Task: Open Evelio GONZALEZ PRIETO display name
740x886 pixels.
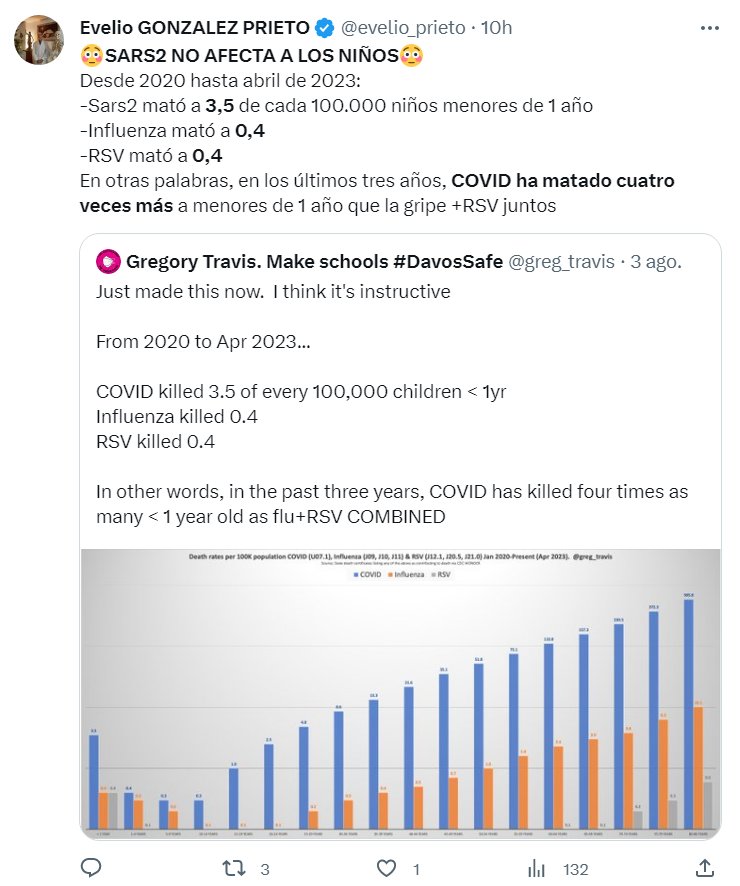Action: (195, 28)
